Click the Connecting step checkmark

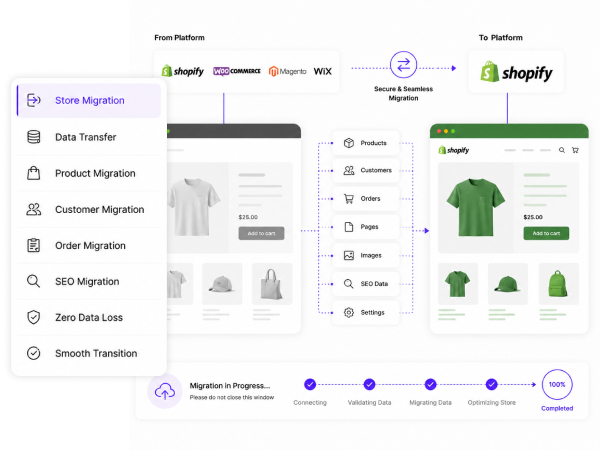(310, 384)
